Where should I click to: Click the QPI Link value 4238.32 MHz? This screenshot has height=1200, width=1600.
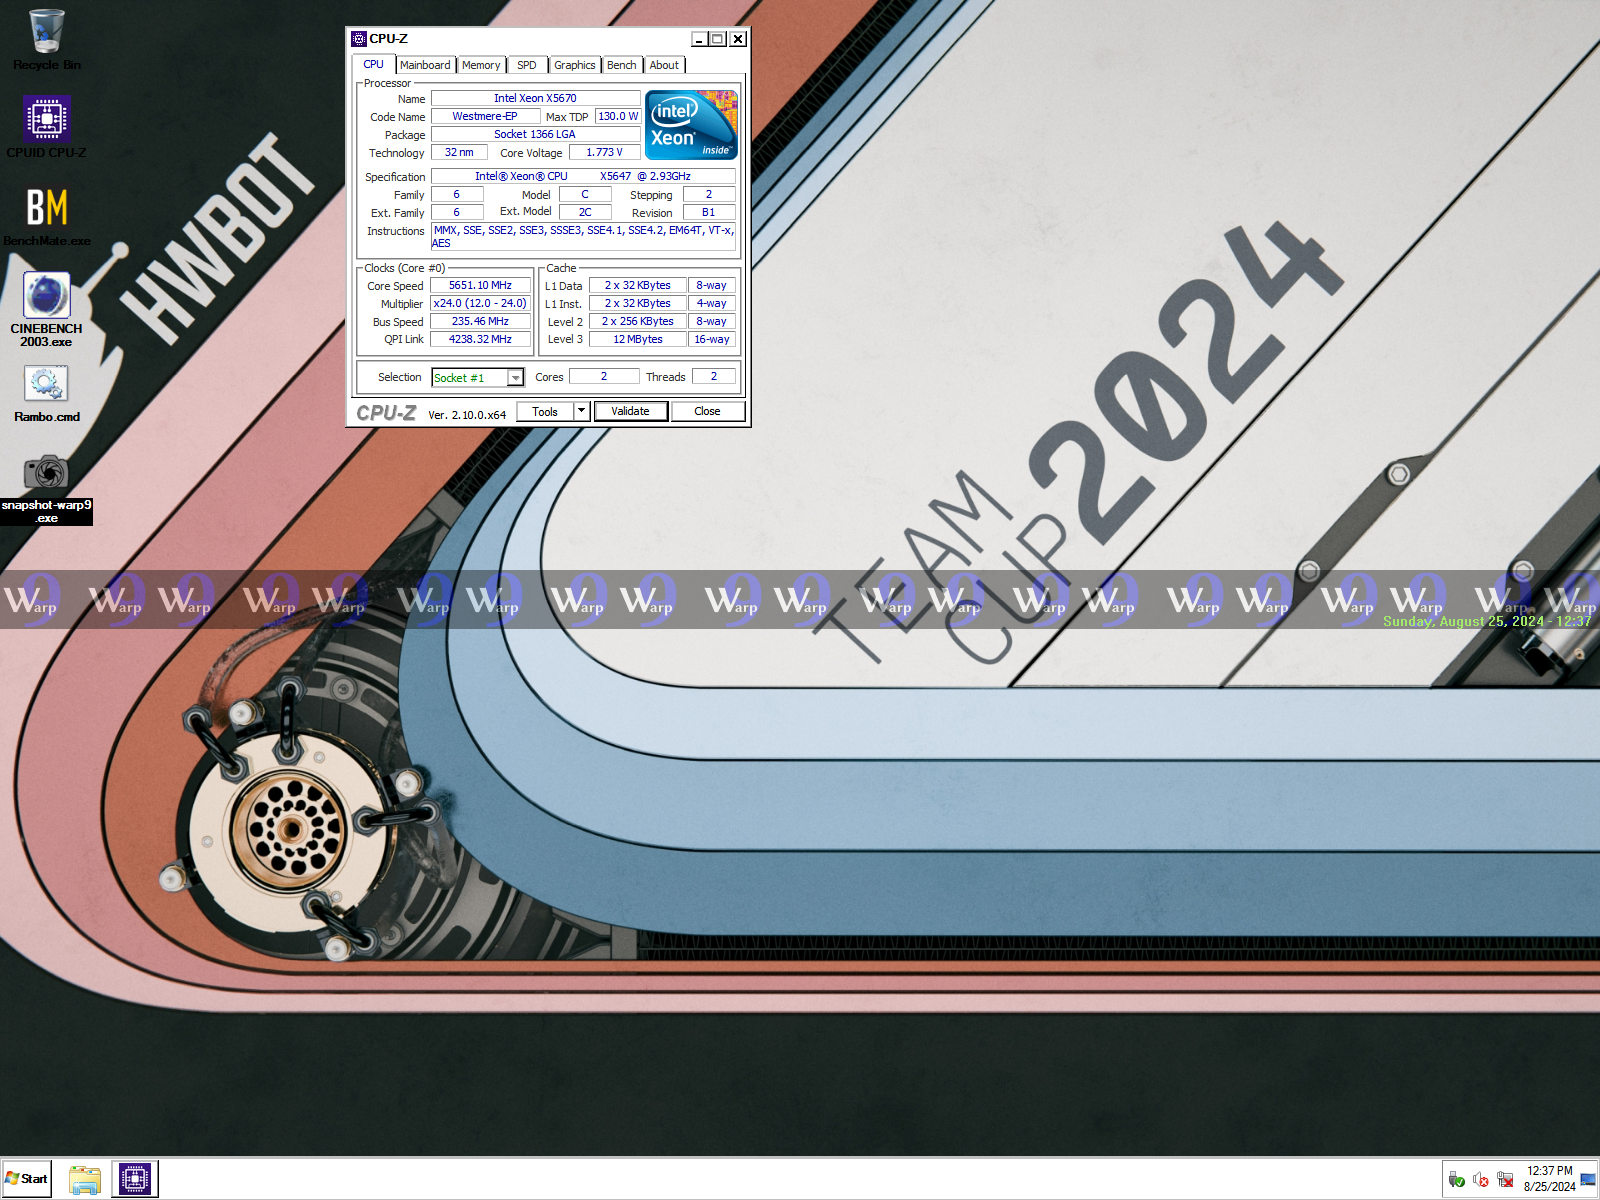480,339
